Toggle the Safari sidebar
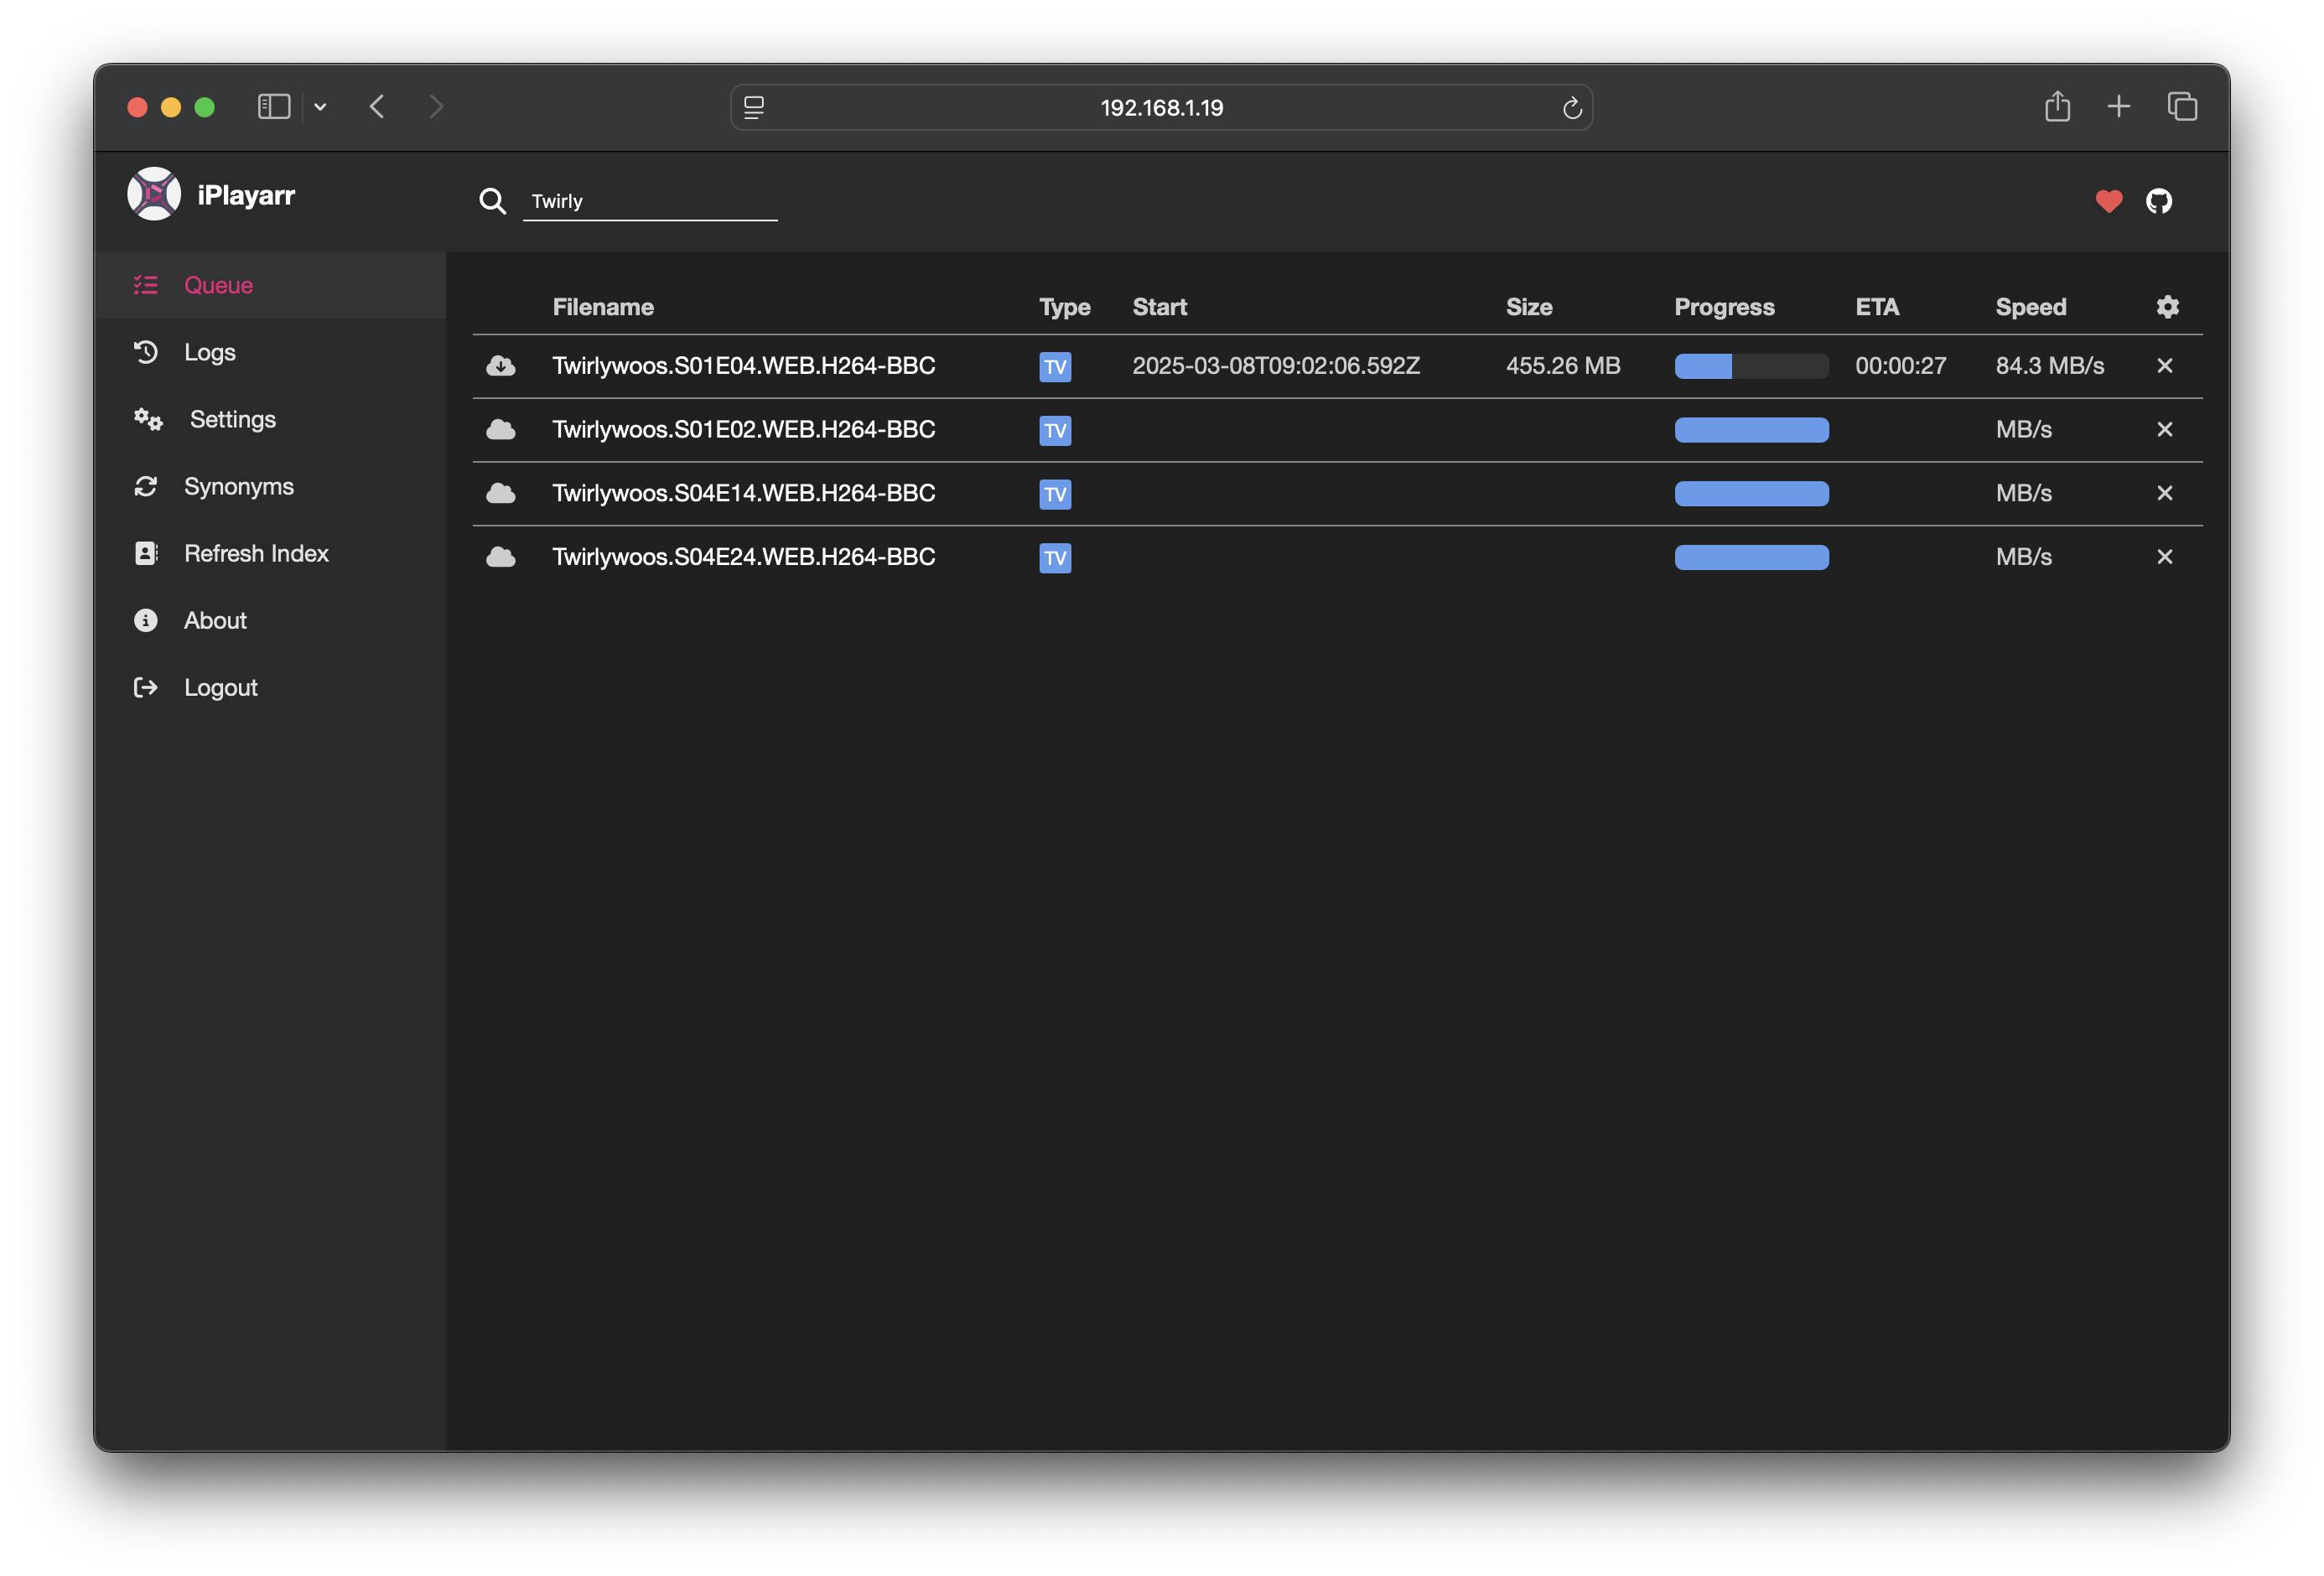 (273, 107)
